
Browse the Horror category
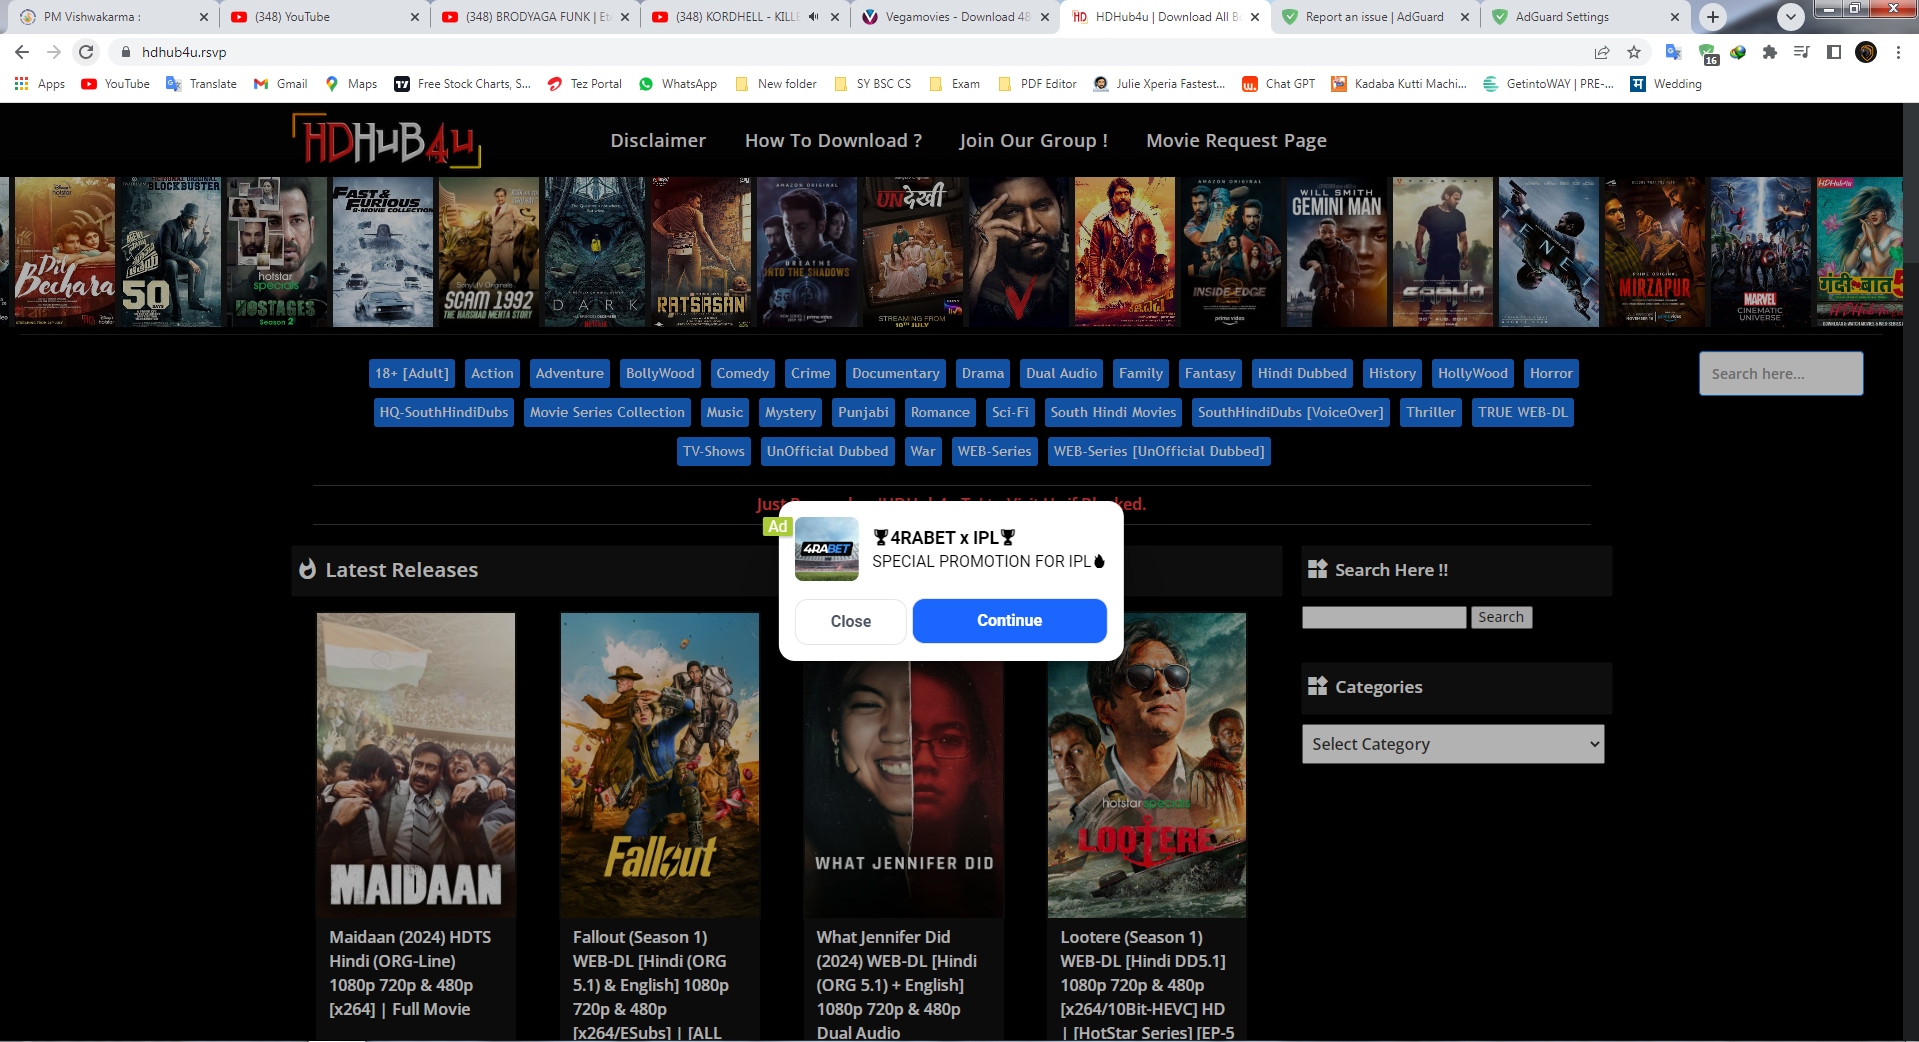(x=1551, y=373)
